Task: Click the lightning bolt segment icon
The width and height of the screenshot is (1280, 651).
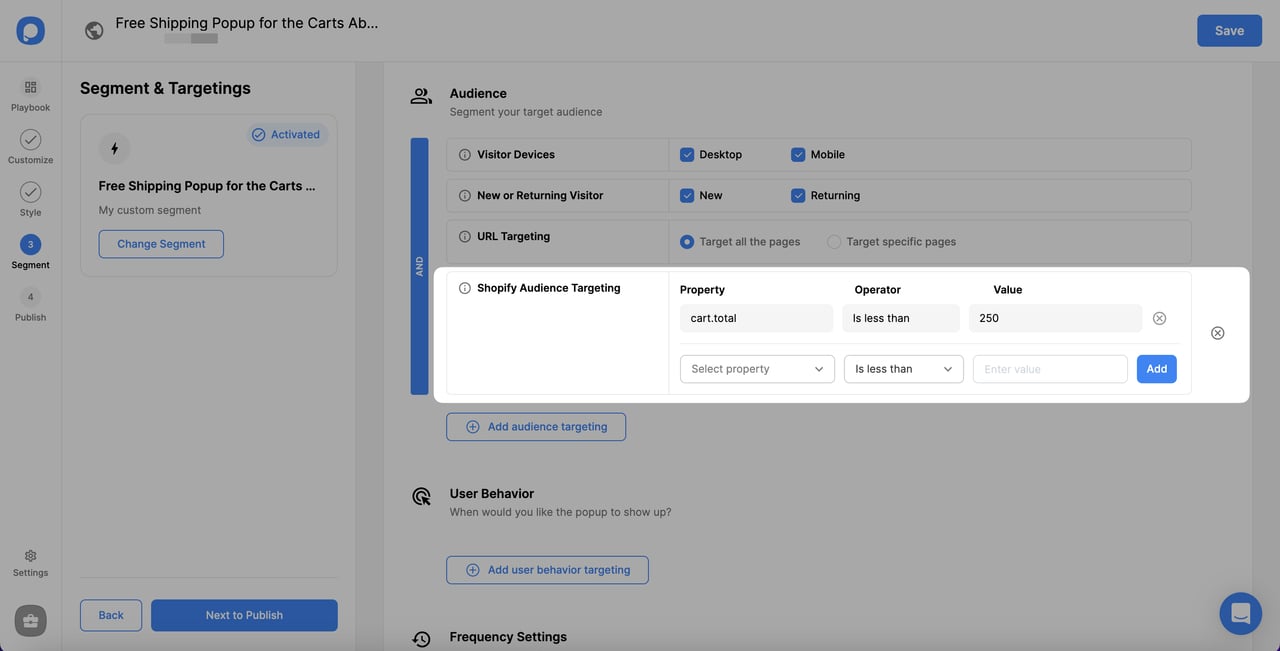Action: [114, 148]
